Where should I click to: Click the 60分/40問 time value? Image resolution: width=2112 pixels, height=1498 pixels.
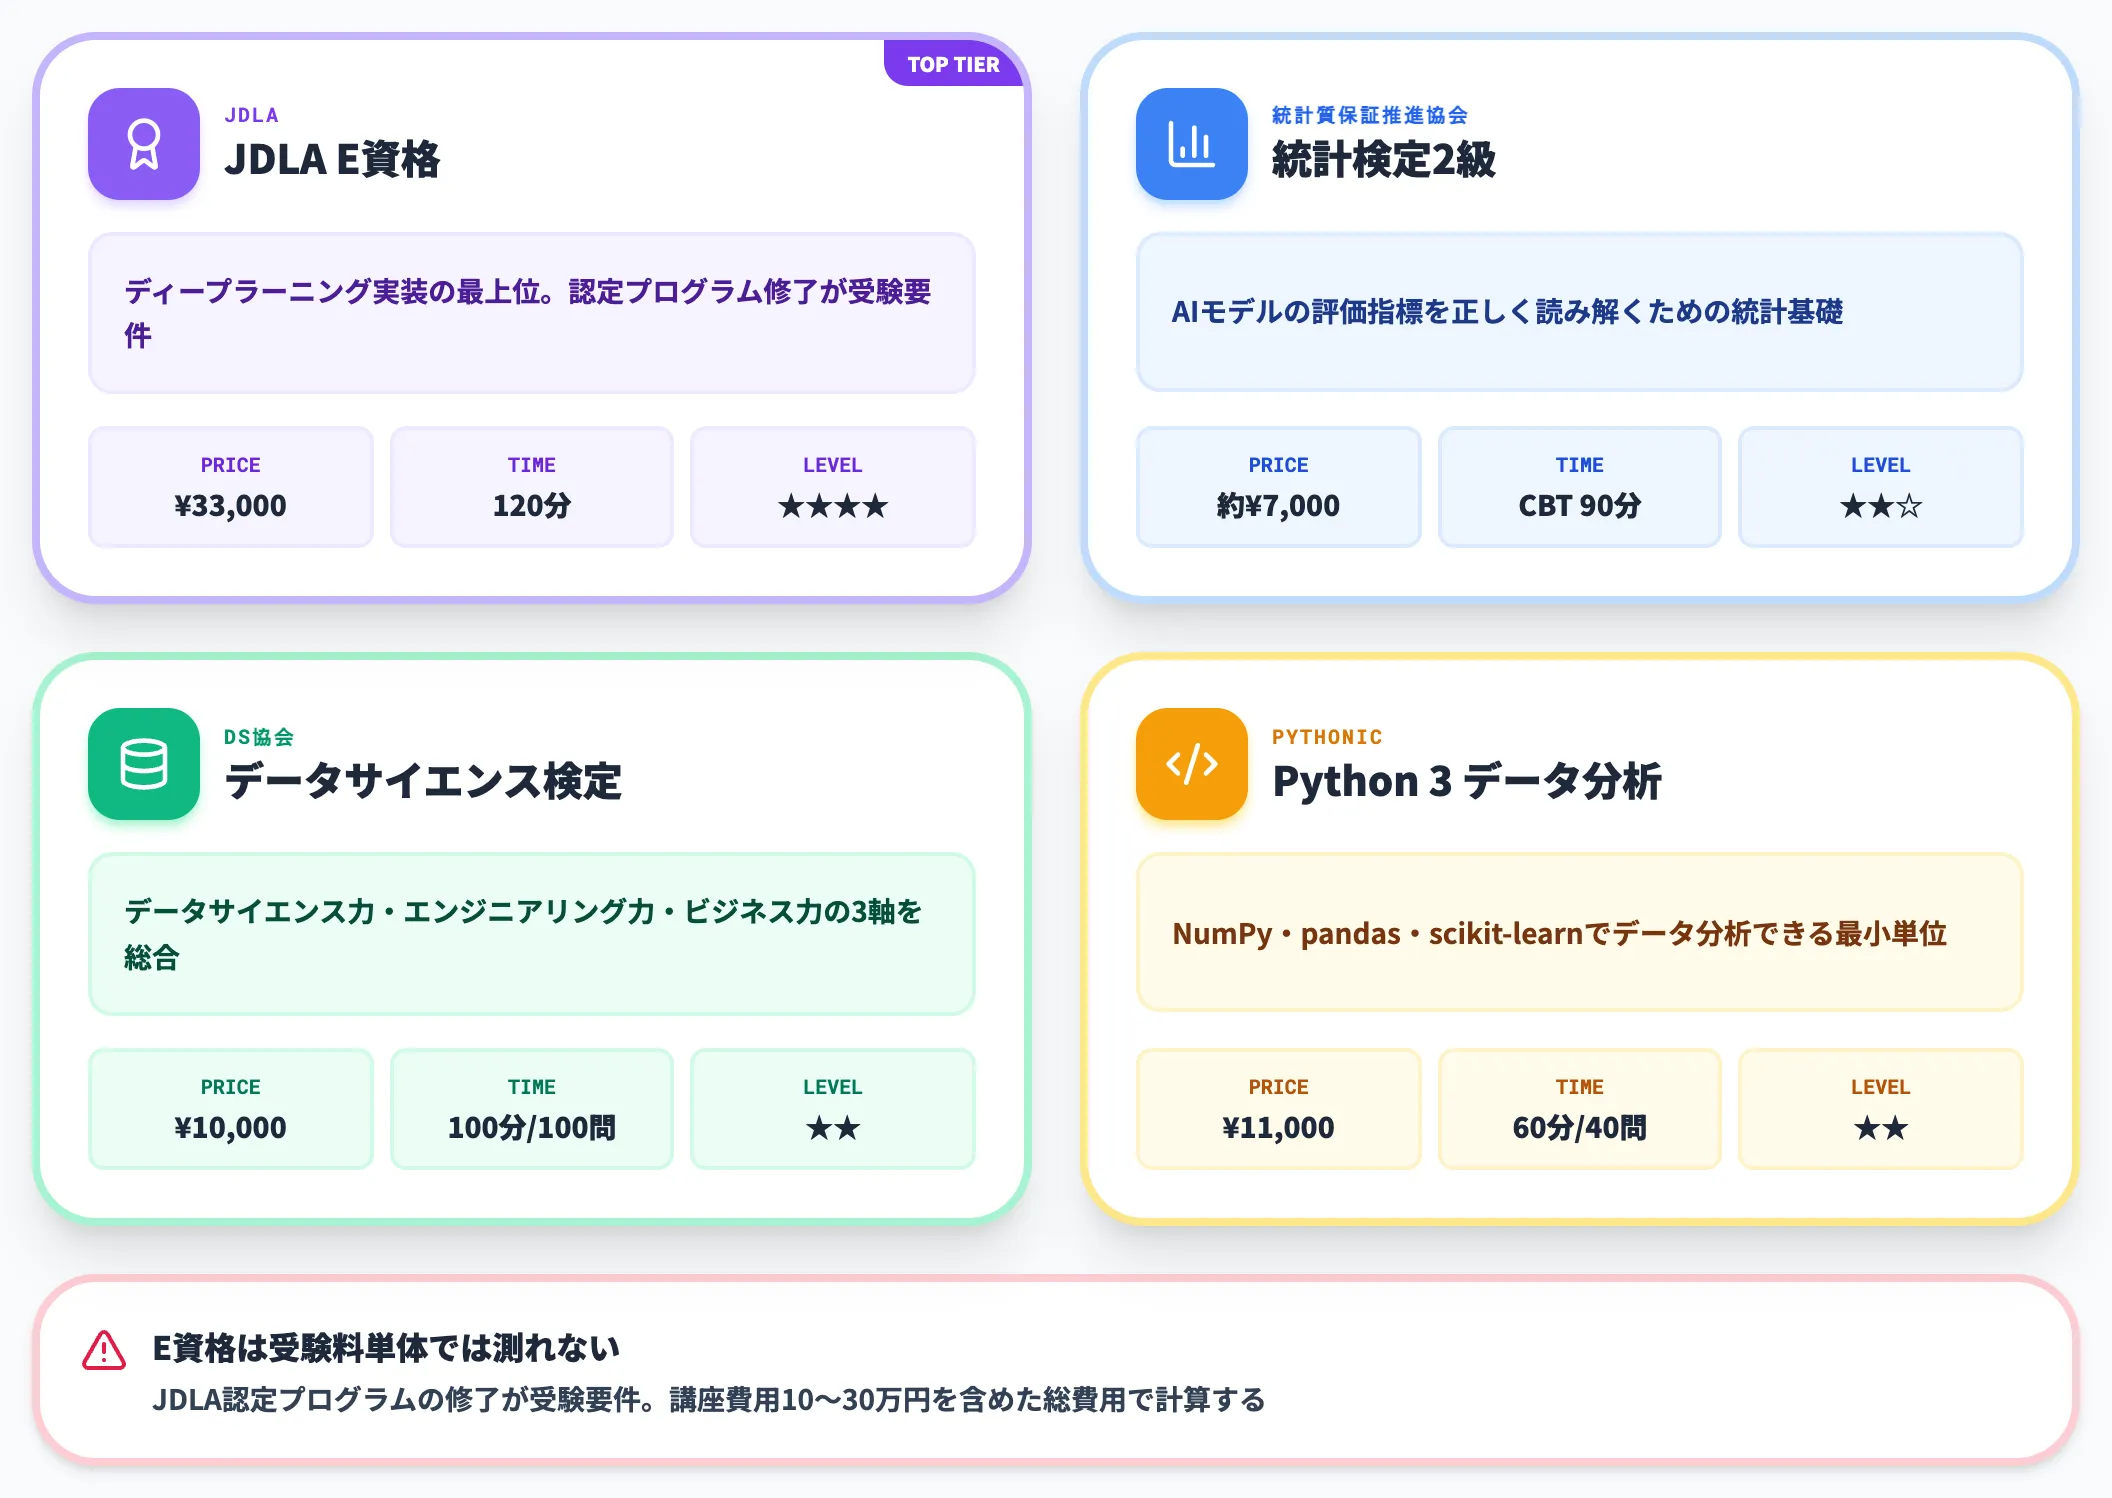[x=1579, y=1128]
